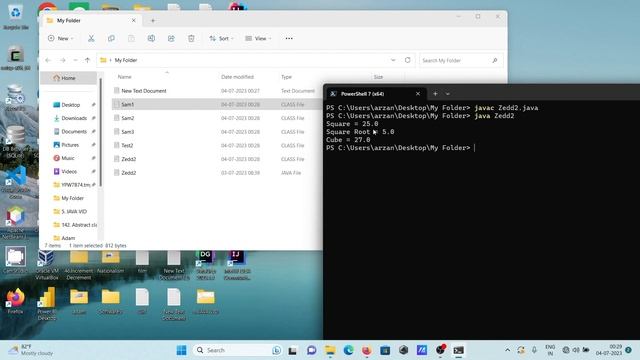The width and height of the screenshot is (640, 360).
Task: Open Chat from the taskbar
Action: click(x=311, y=350)
